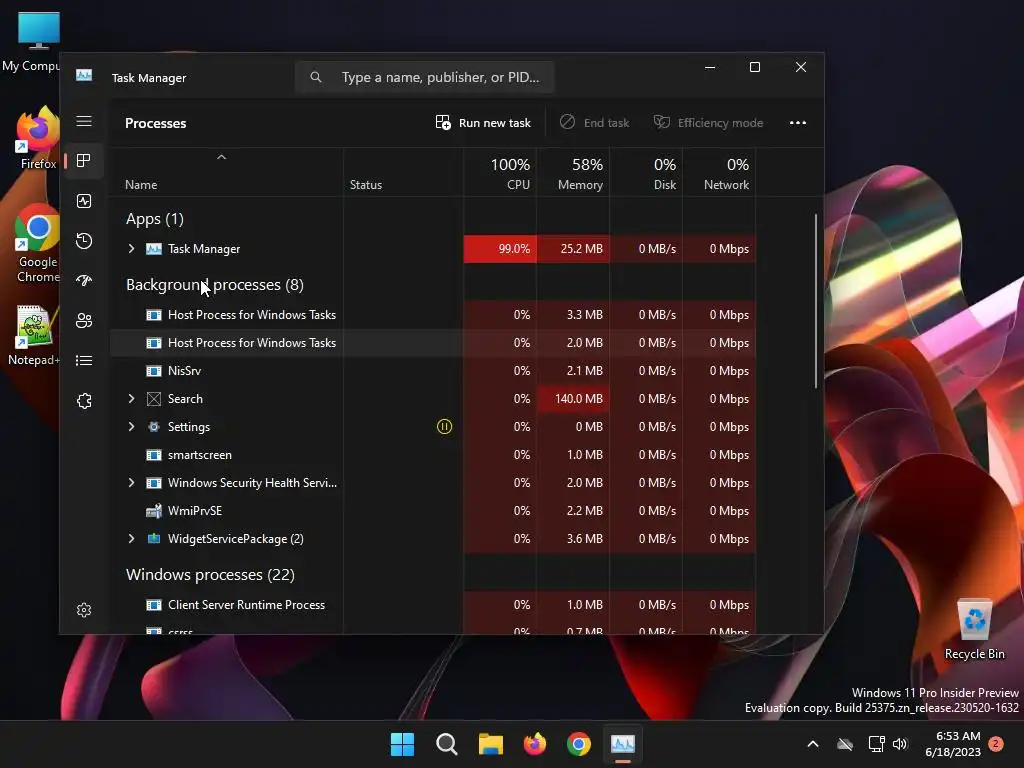Click the sort arrow above Name column
The height and width of the screenshot is (768, 1024).
point(221,157)
